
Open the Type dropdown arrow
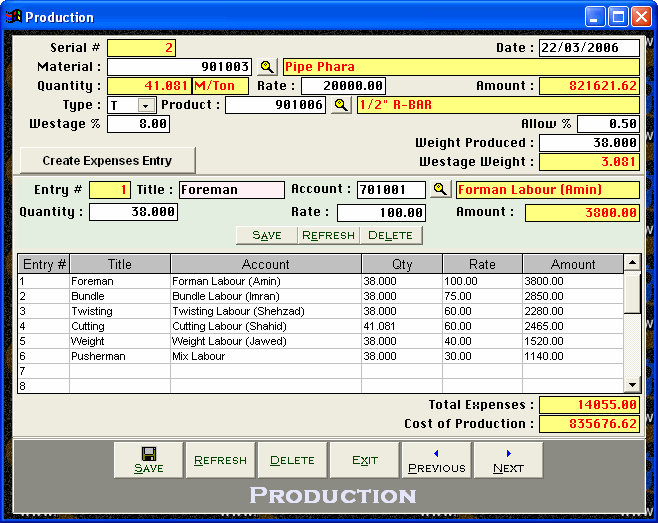(x=146, y=105)
